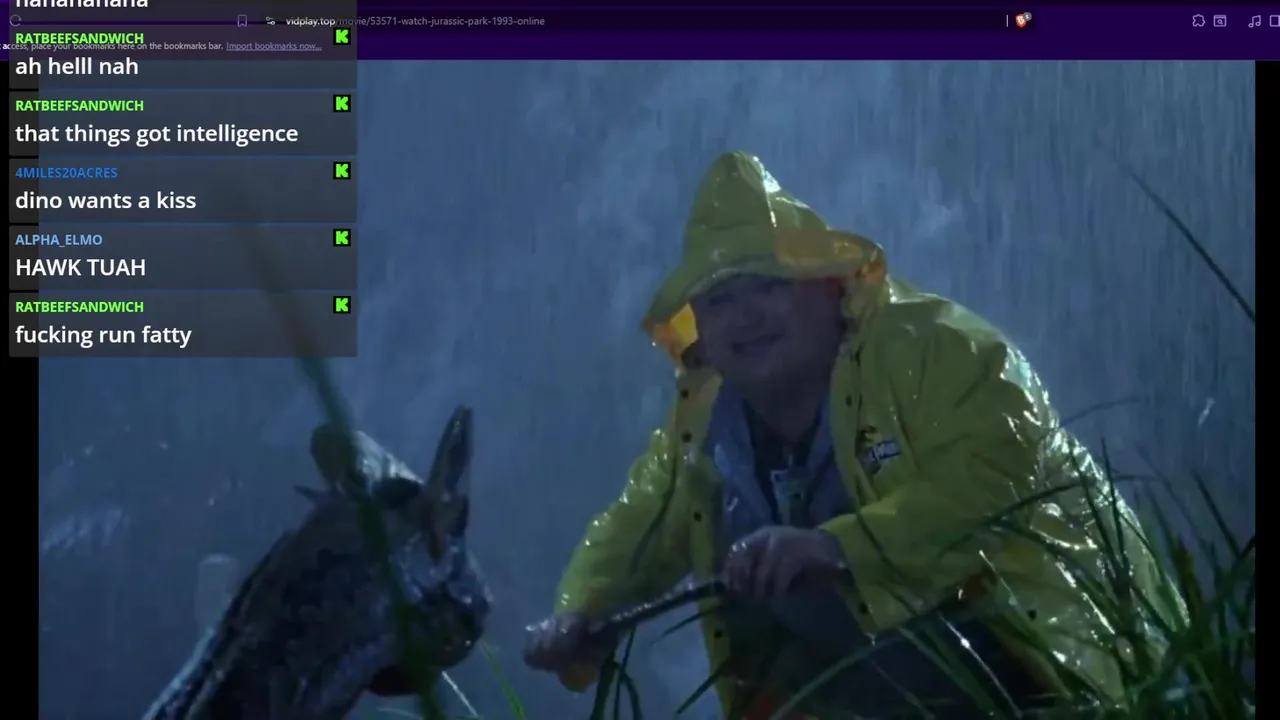
Task: Select username RATBEEFSANDWICH above 'ah helll nah'
Action: coord(79,38)
